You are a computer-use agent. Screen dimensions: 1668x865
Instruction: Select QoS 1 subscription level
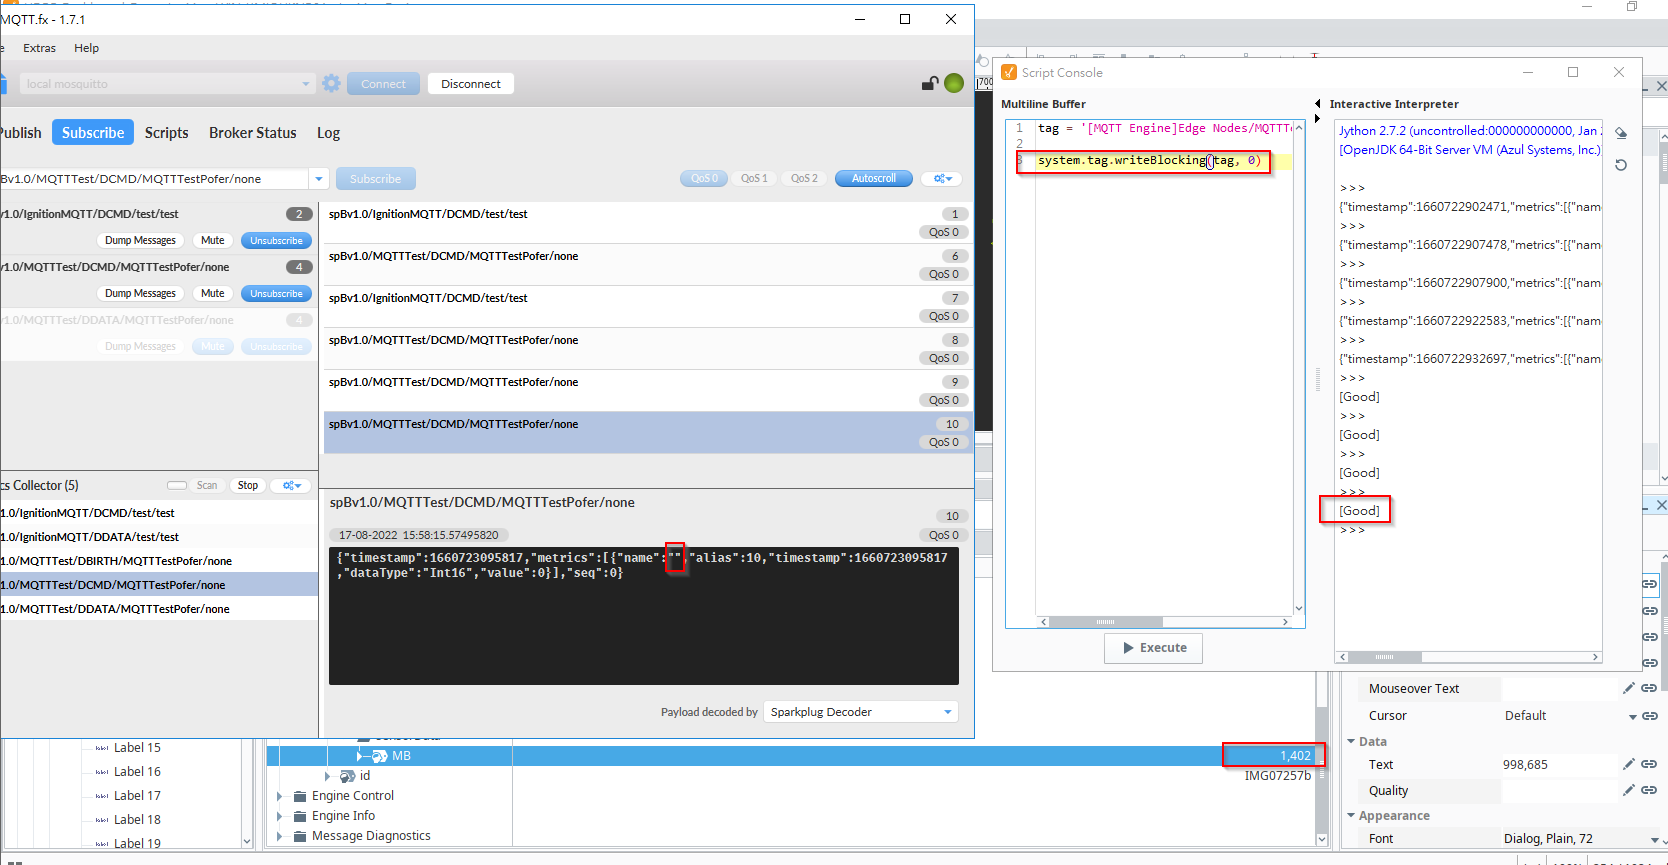(754, 178)
